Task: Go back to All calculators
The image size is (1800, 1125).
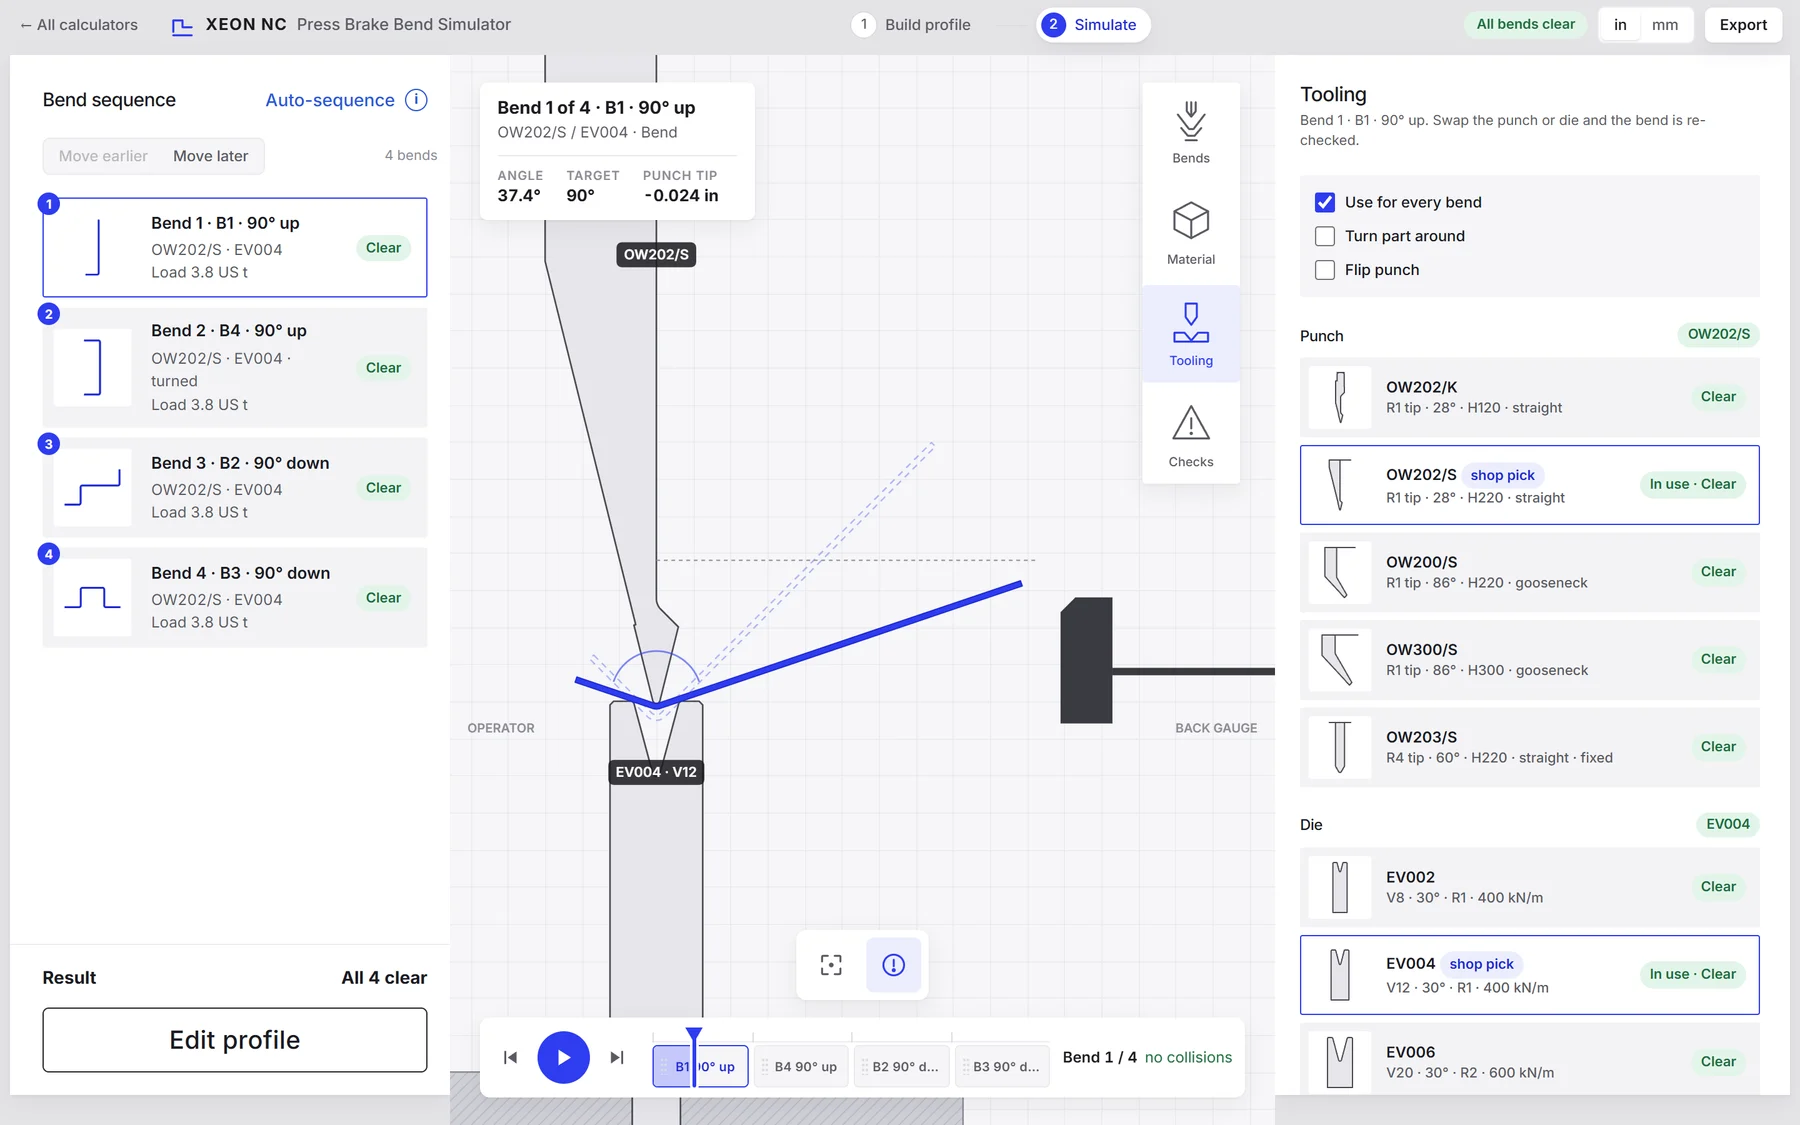Action: pyautogui.click(x=79, y=25)
